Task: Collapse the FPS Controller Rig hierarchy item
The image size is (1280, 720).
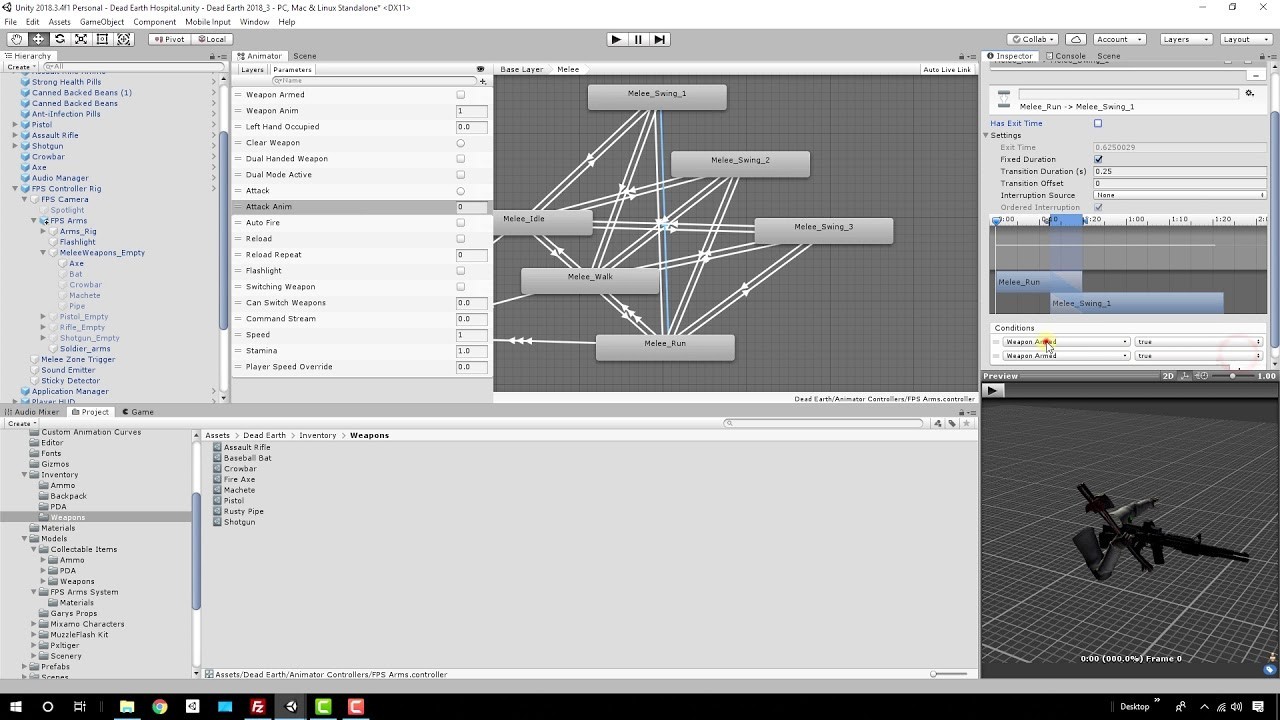Action: pyautogui.click(x=15, y=189)
